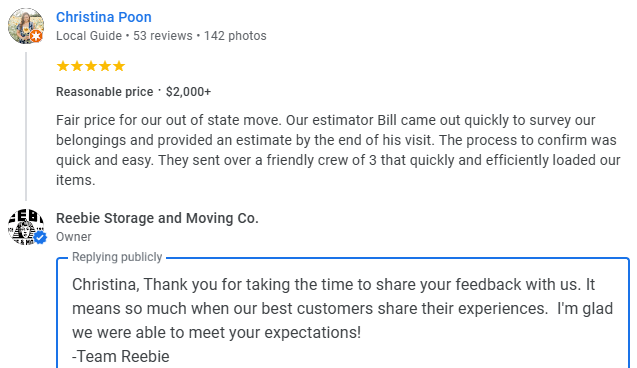Place cursor after -Team Reebie signature
This screenshot has height=368, width=637.
pos(170,356)
